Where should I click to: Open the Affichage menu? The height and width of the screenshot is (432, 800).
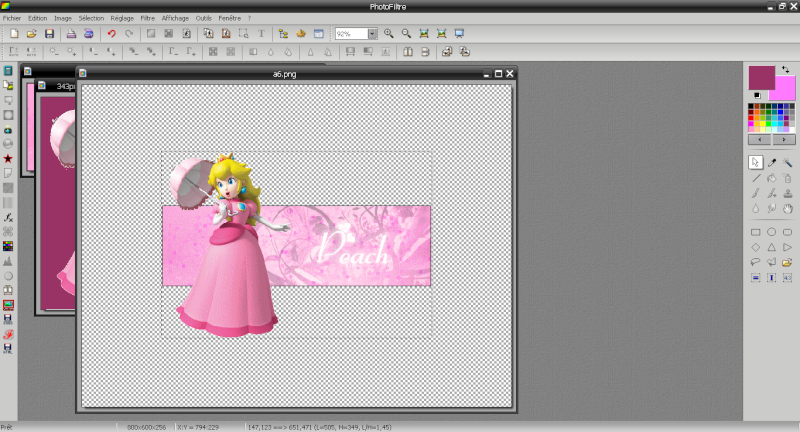pyautogui.click(x=175, y=18)
